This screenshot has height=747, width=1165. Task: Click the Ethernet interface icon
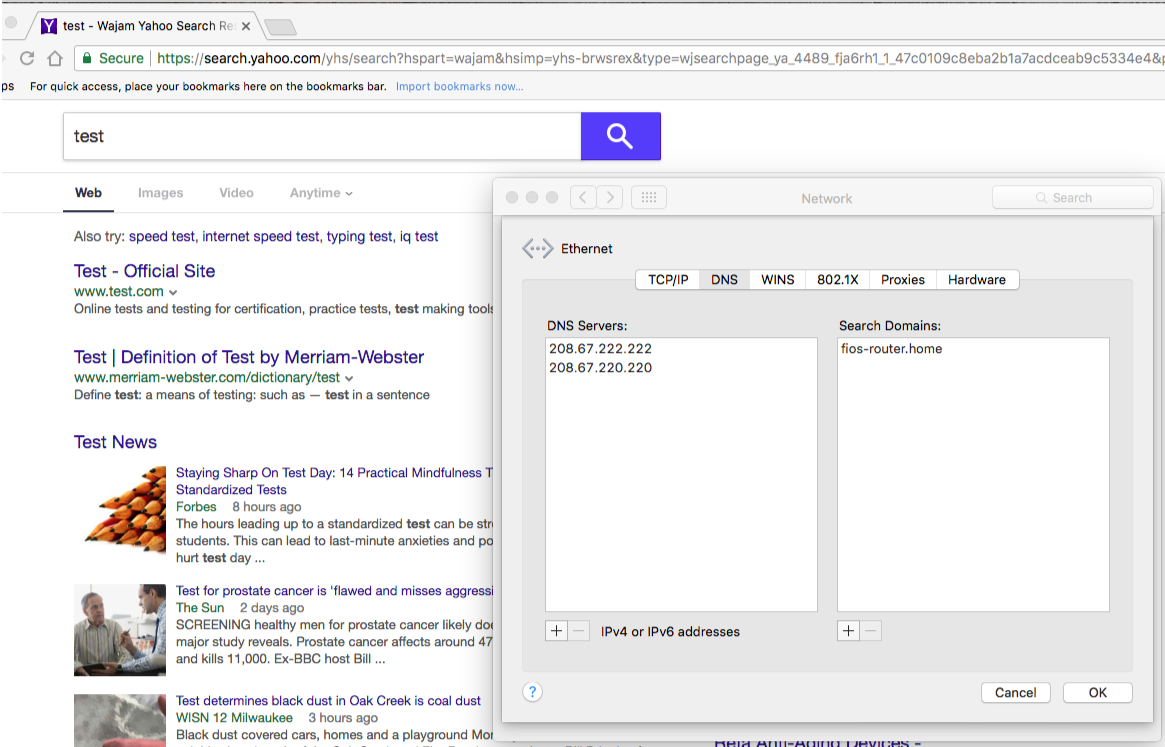[537, 248]
